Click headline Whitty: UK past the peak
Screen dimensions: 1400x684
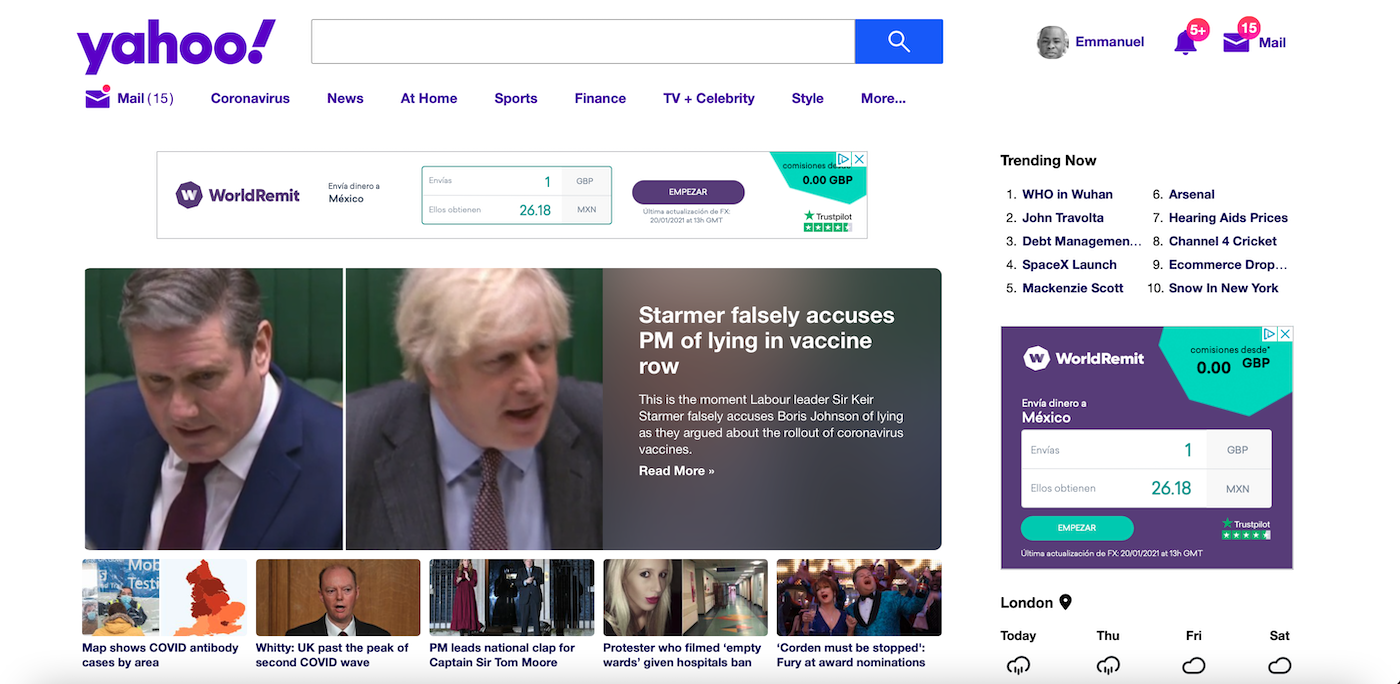(x=332, y=655)
